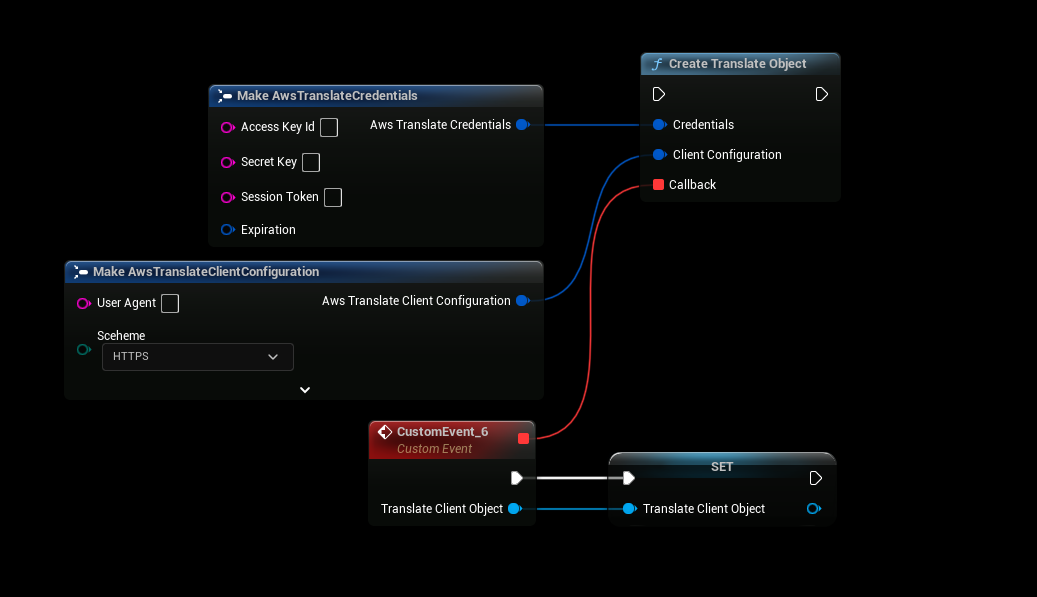Click the SET node output execution pin

pos(816,478)
